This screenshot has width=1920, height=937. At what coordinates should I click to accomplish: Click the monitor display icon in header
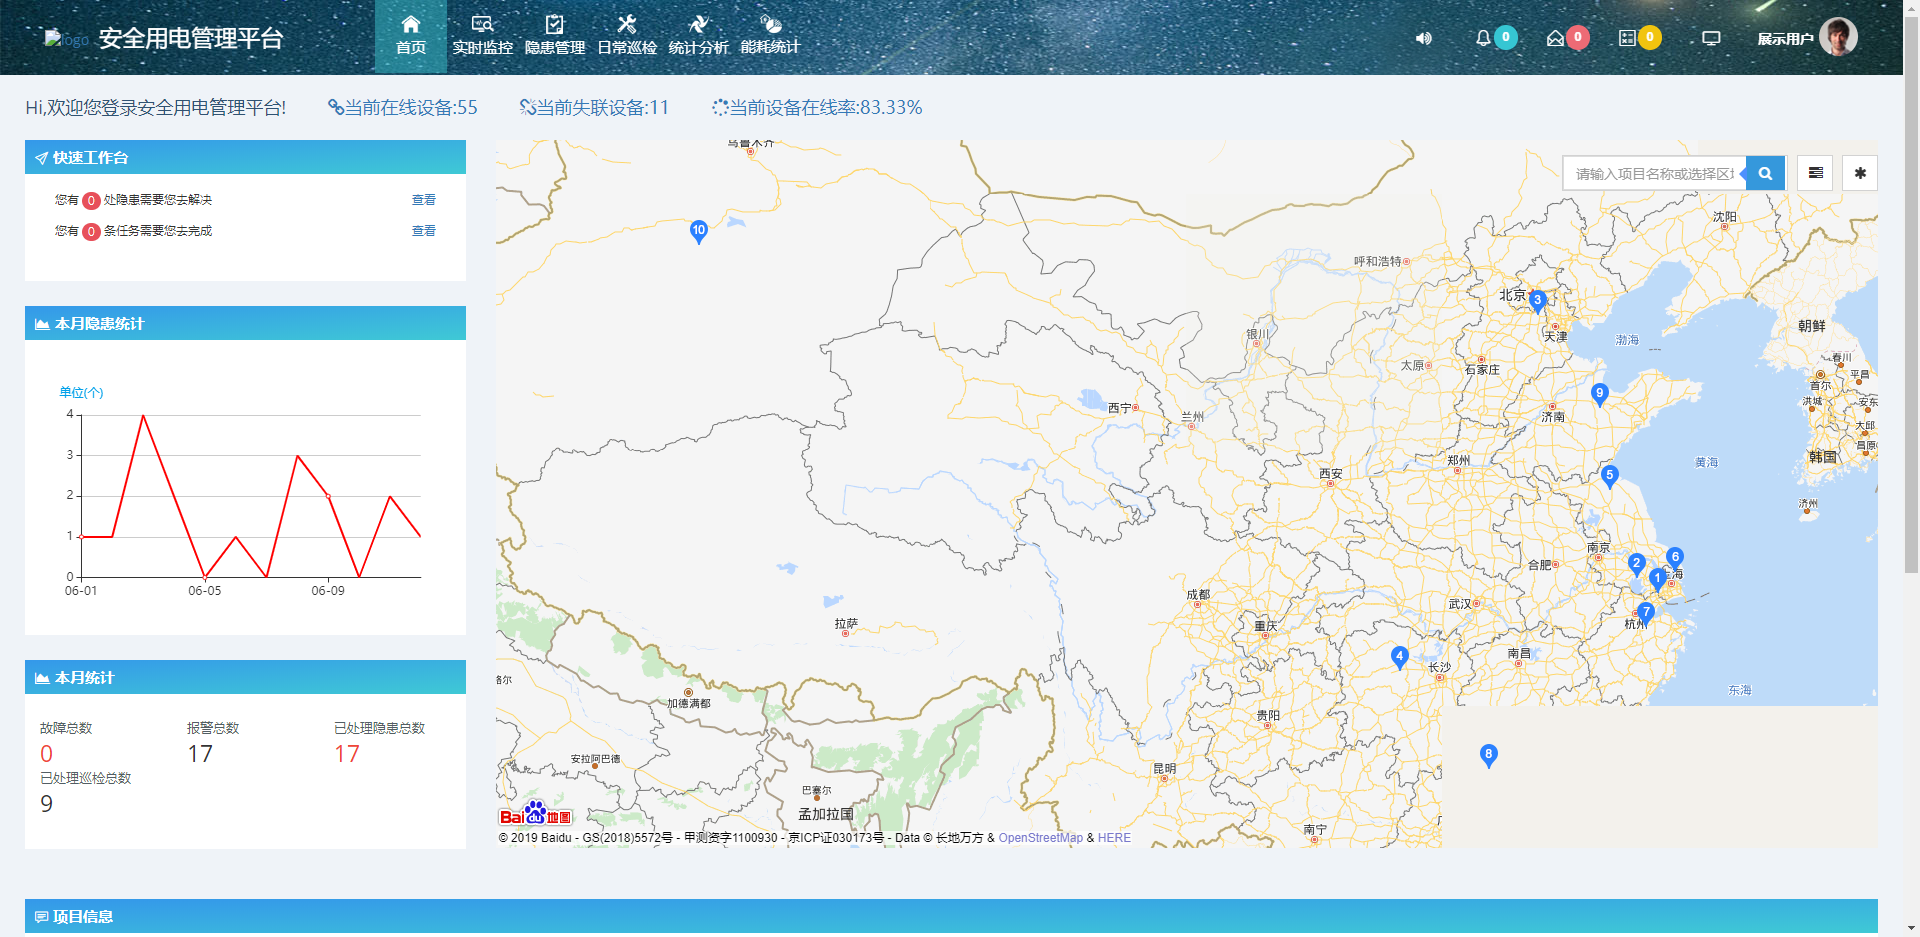(1711, 39)
